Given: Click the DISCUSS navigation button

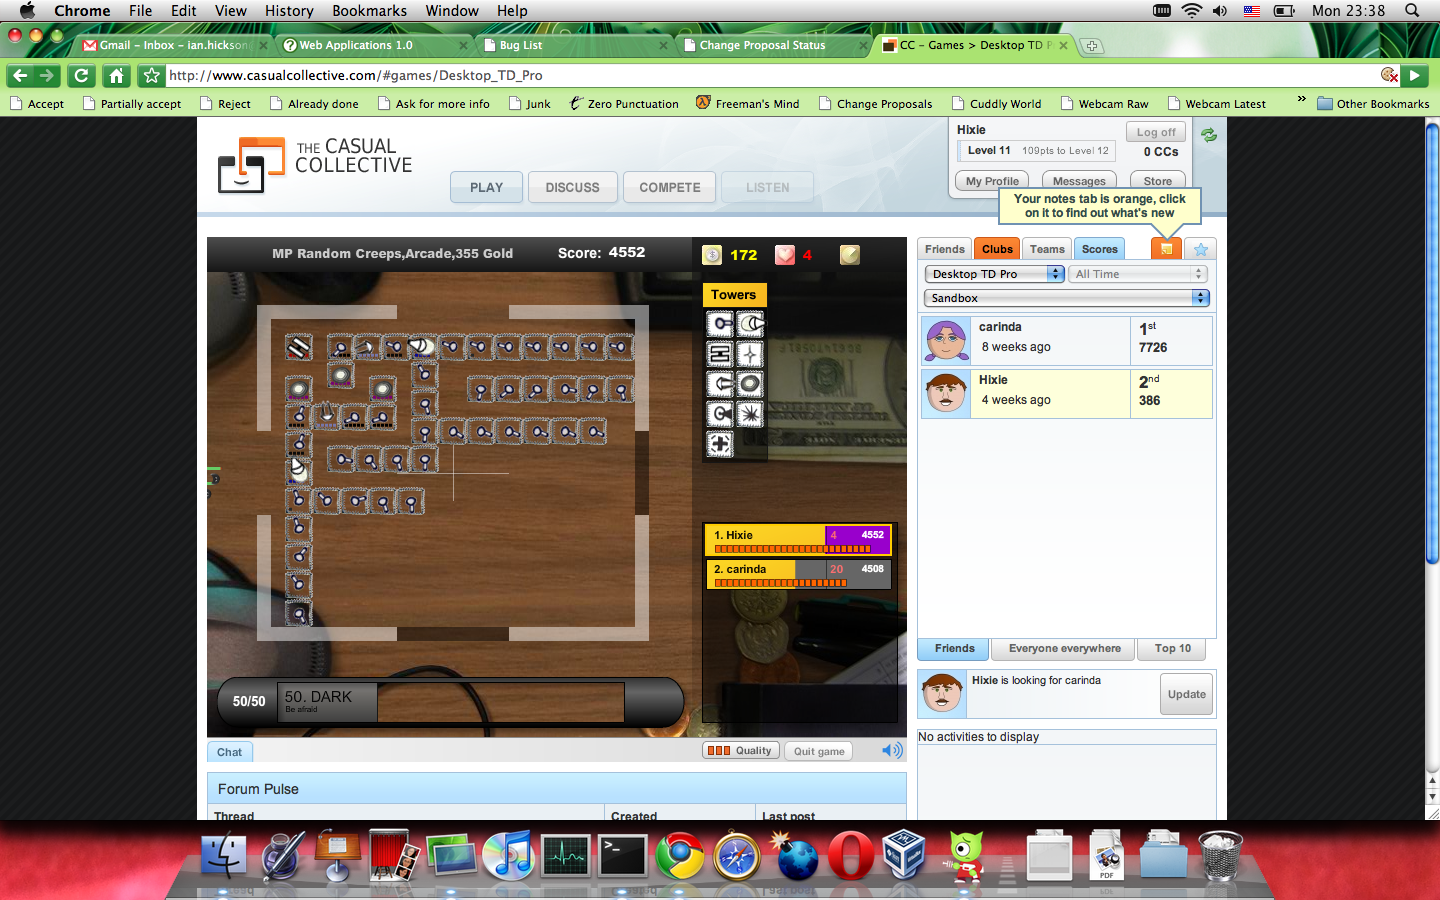Looking at the screenshot, I should tap(572, 187).
